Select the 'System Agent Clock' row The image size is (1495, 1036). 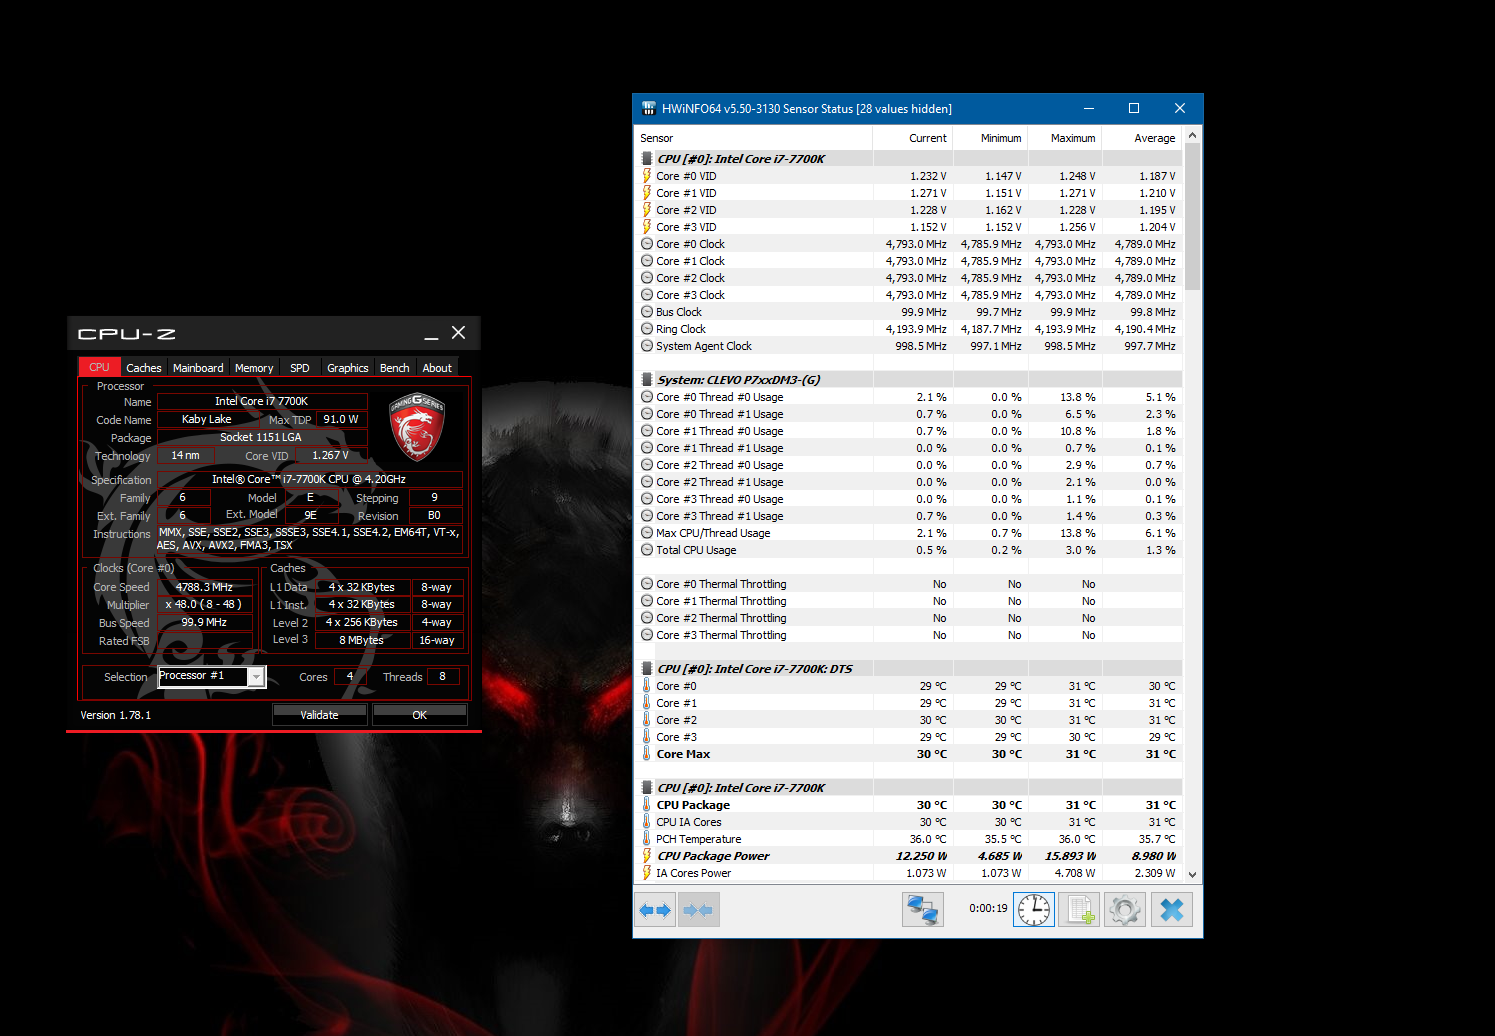908,346
